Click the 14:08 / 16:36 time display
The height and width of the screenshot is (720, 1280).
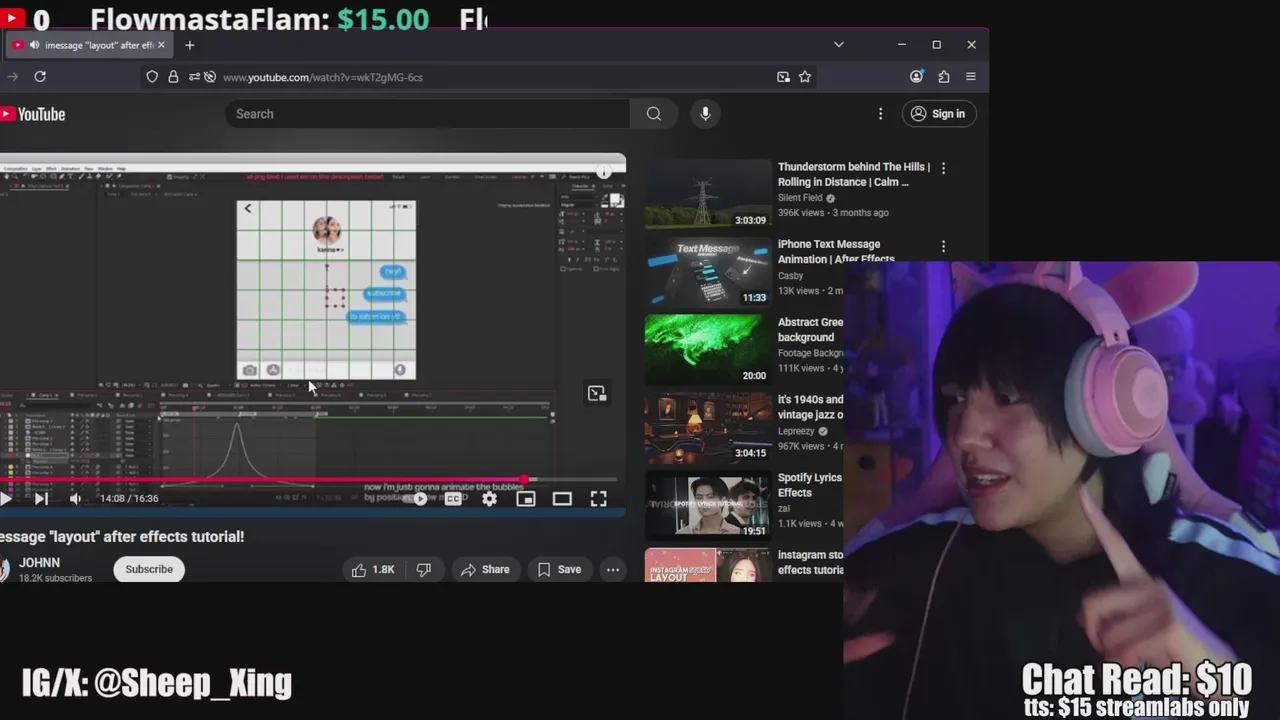[129, 498]
